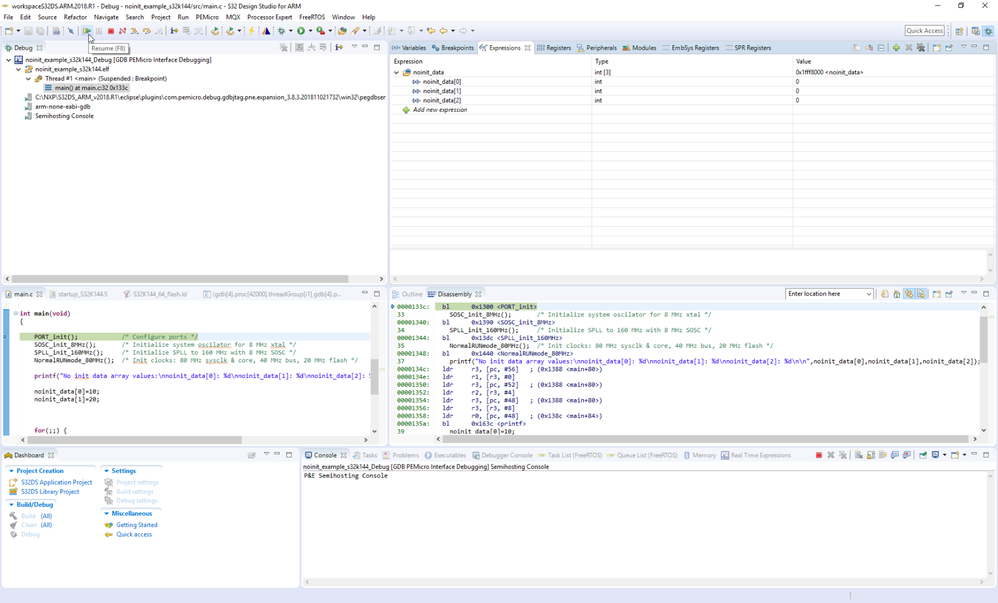Collapse the Thread #1 main node
The image size is (998, 603).
29,78
